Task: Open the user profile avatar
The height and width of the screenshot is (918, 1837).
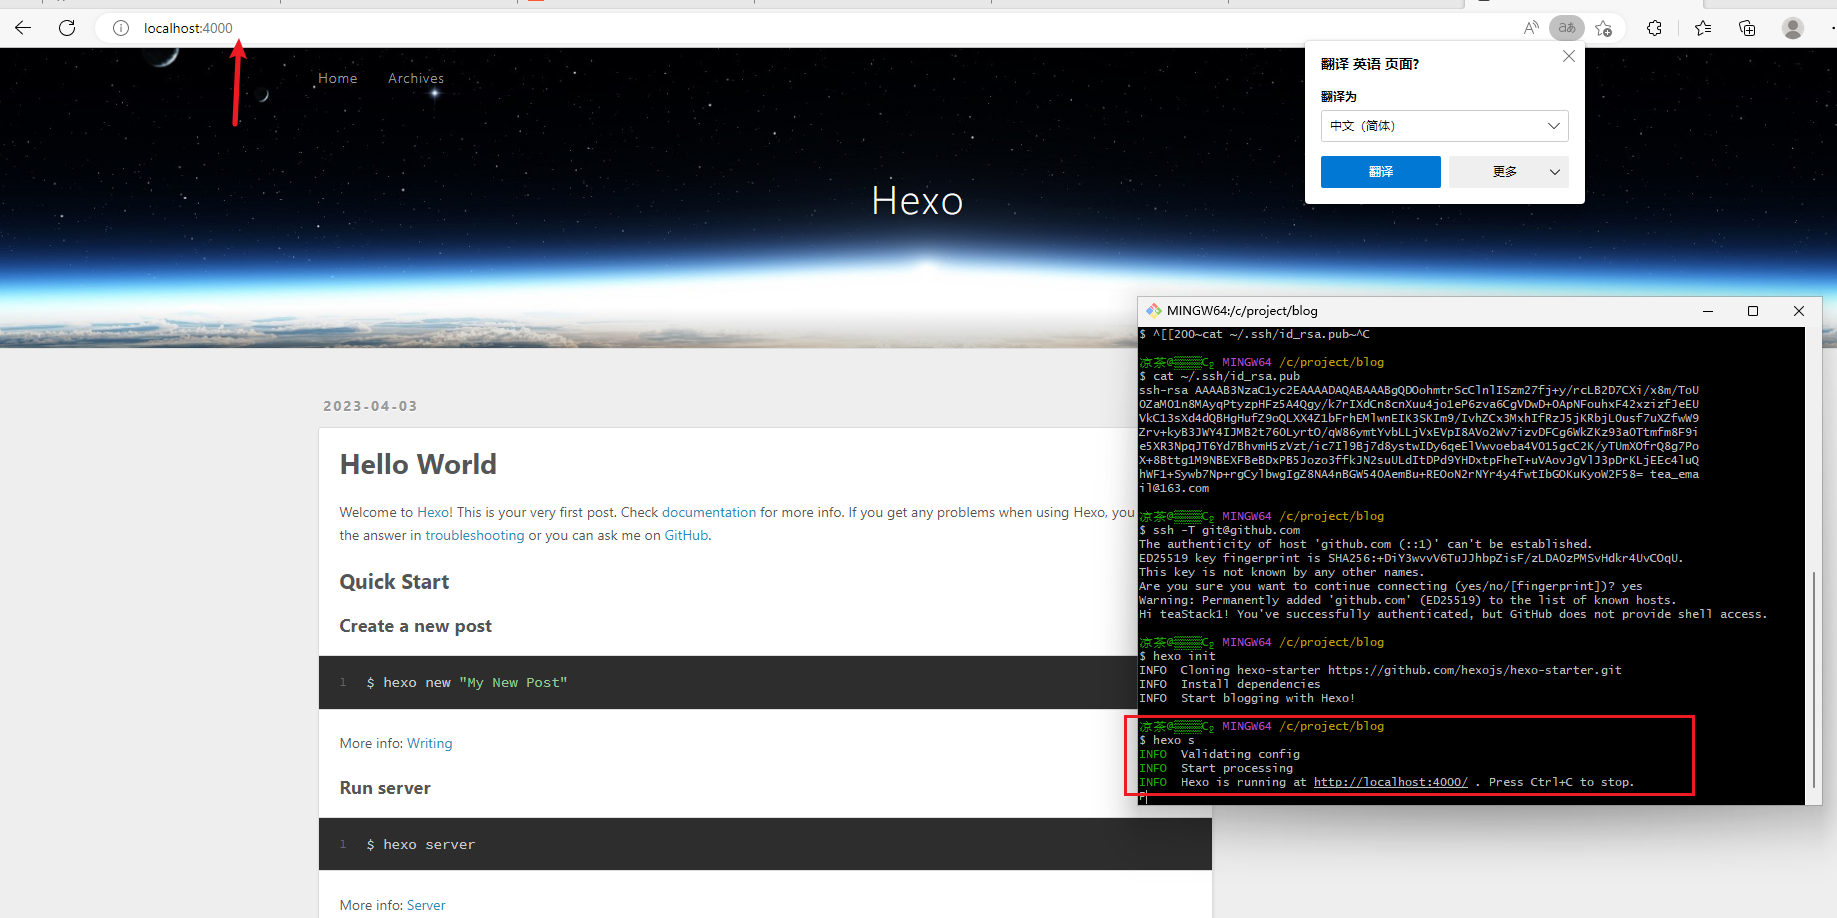Action: (x=1793, y=28)
